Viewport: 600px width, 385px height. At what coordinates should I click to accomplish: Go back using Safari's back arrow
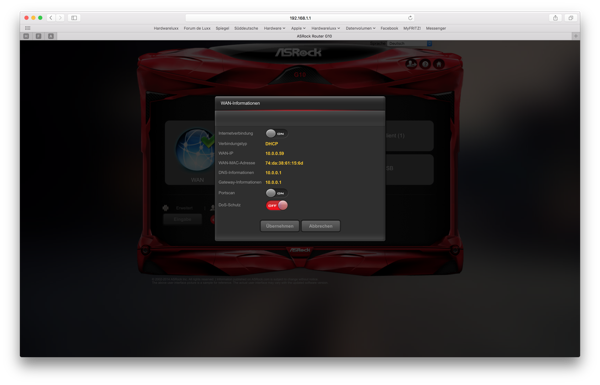pos(51,18)
